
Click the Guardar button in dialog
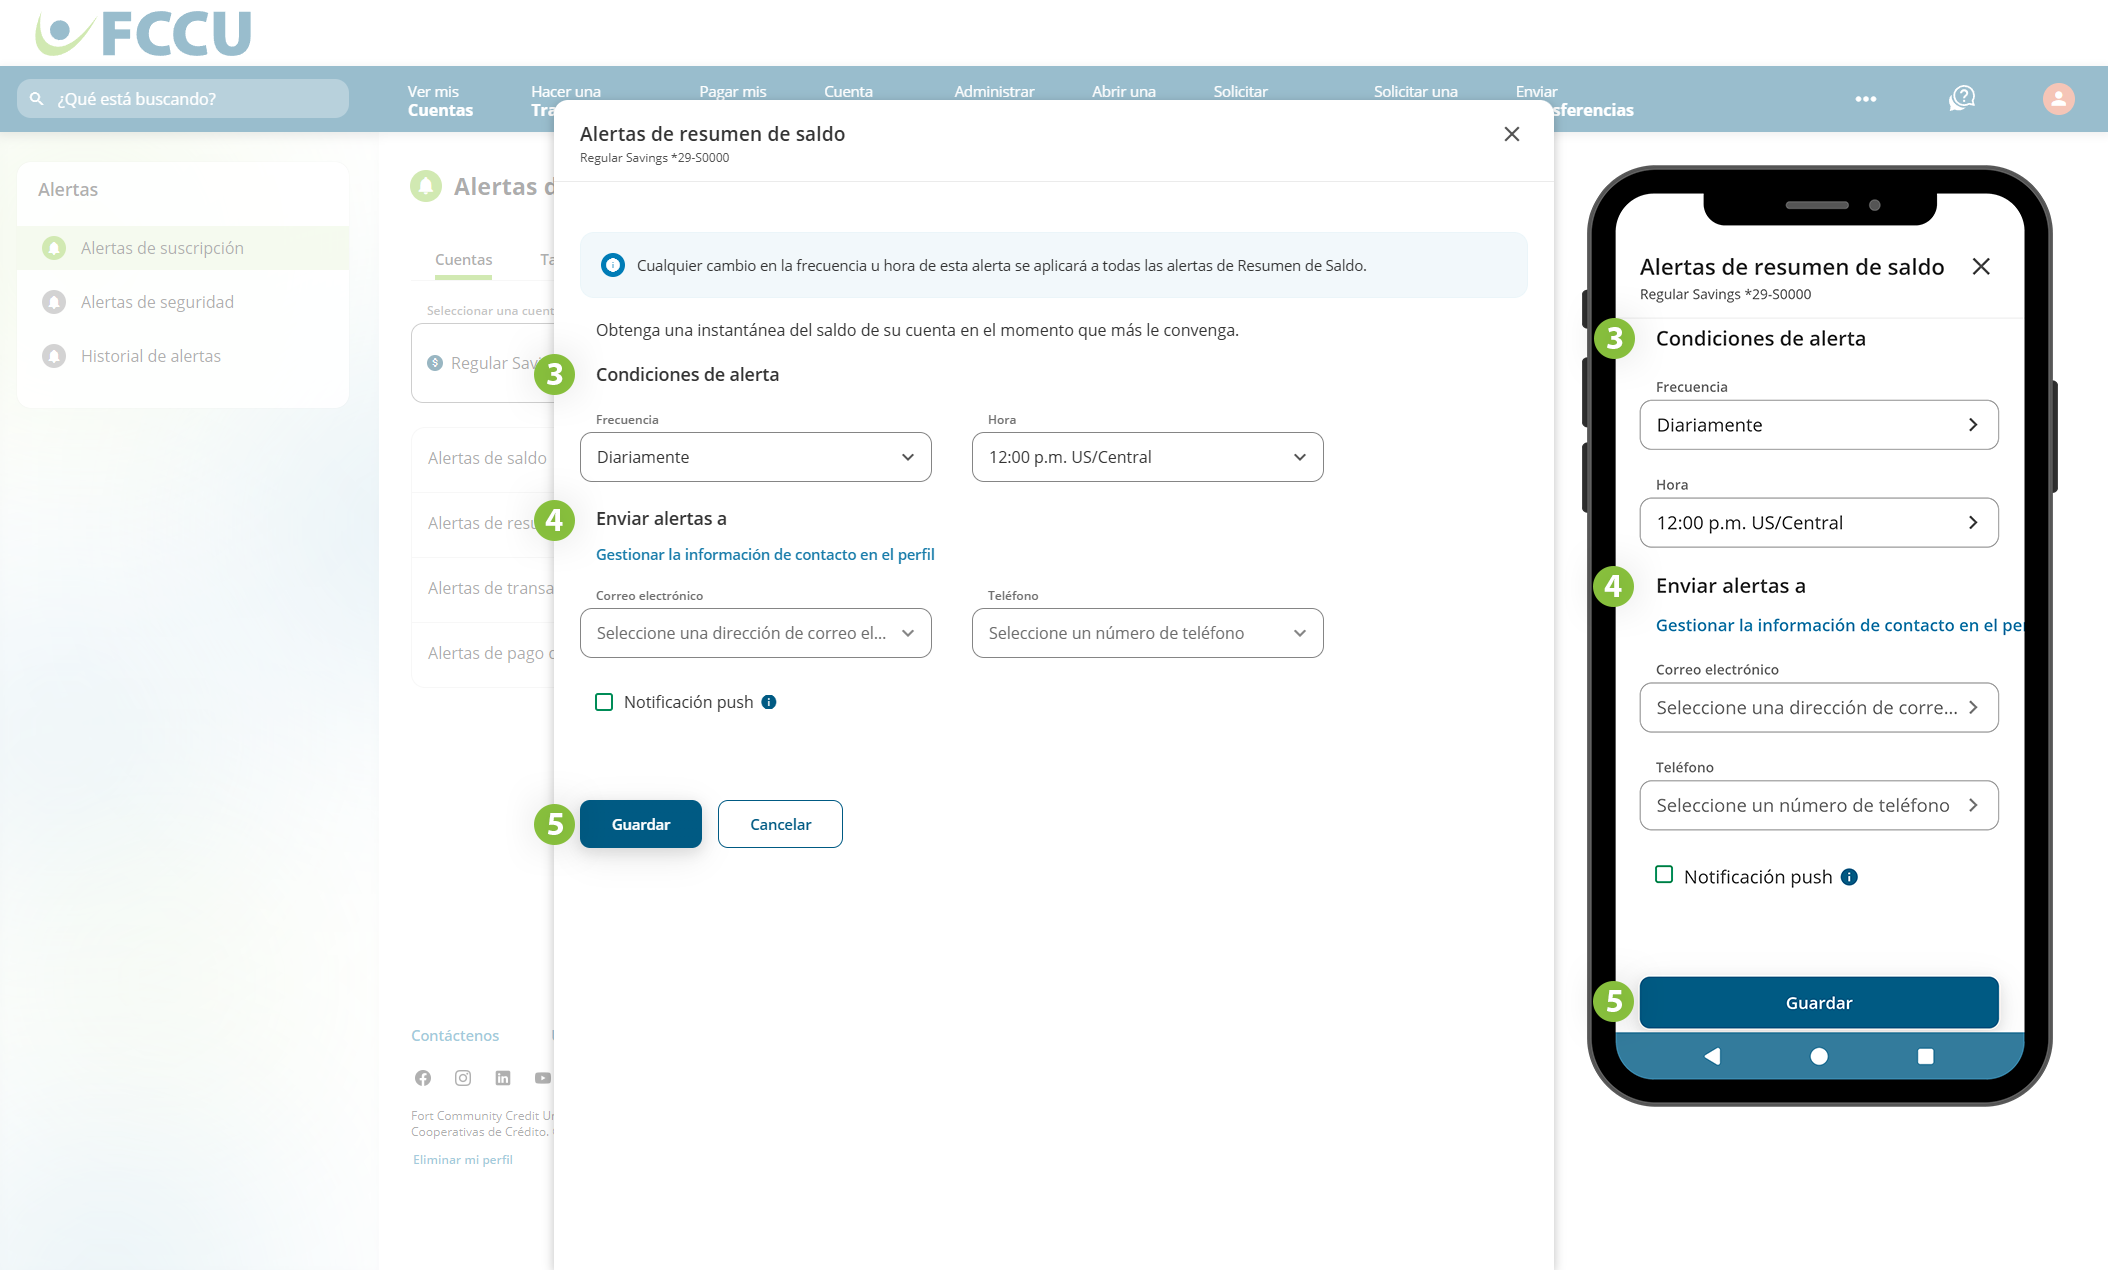pos(640,824)
